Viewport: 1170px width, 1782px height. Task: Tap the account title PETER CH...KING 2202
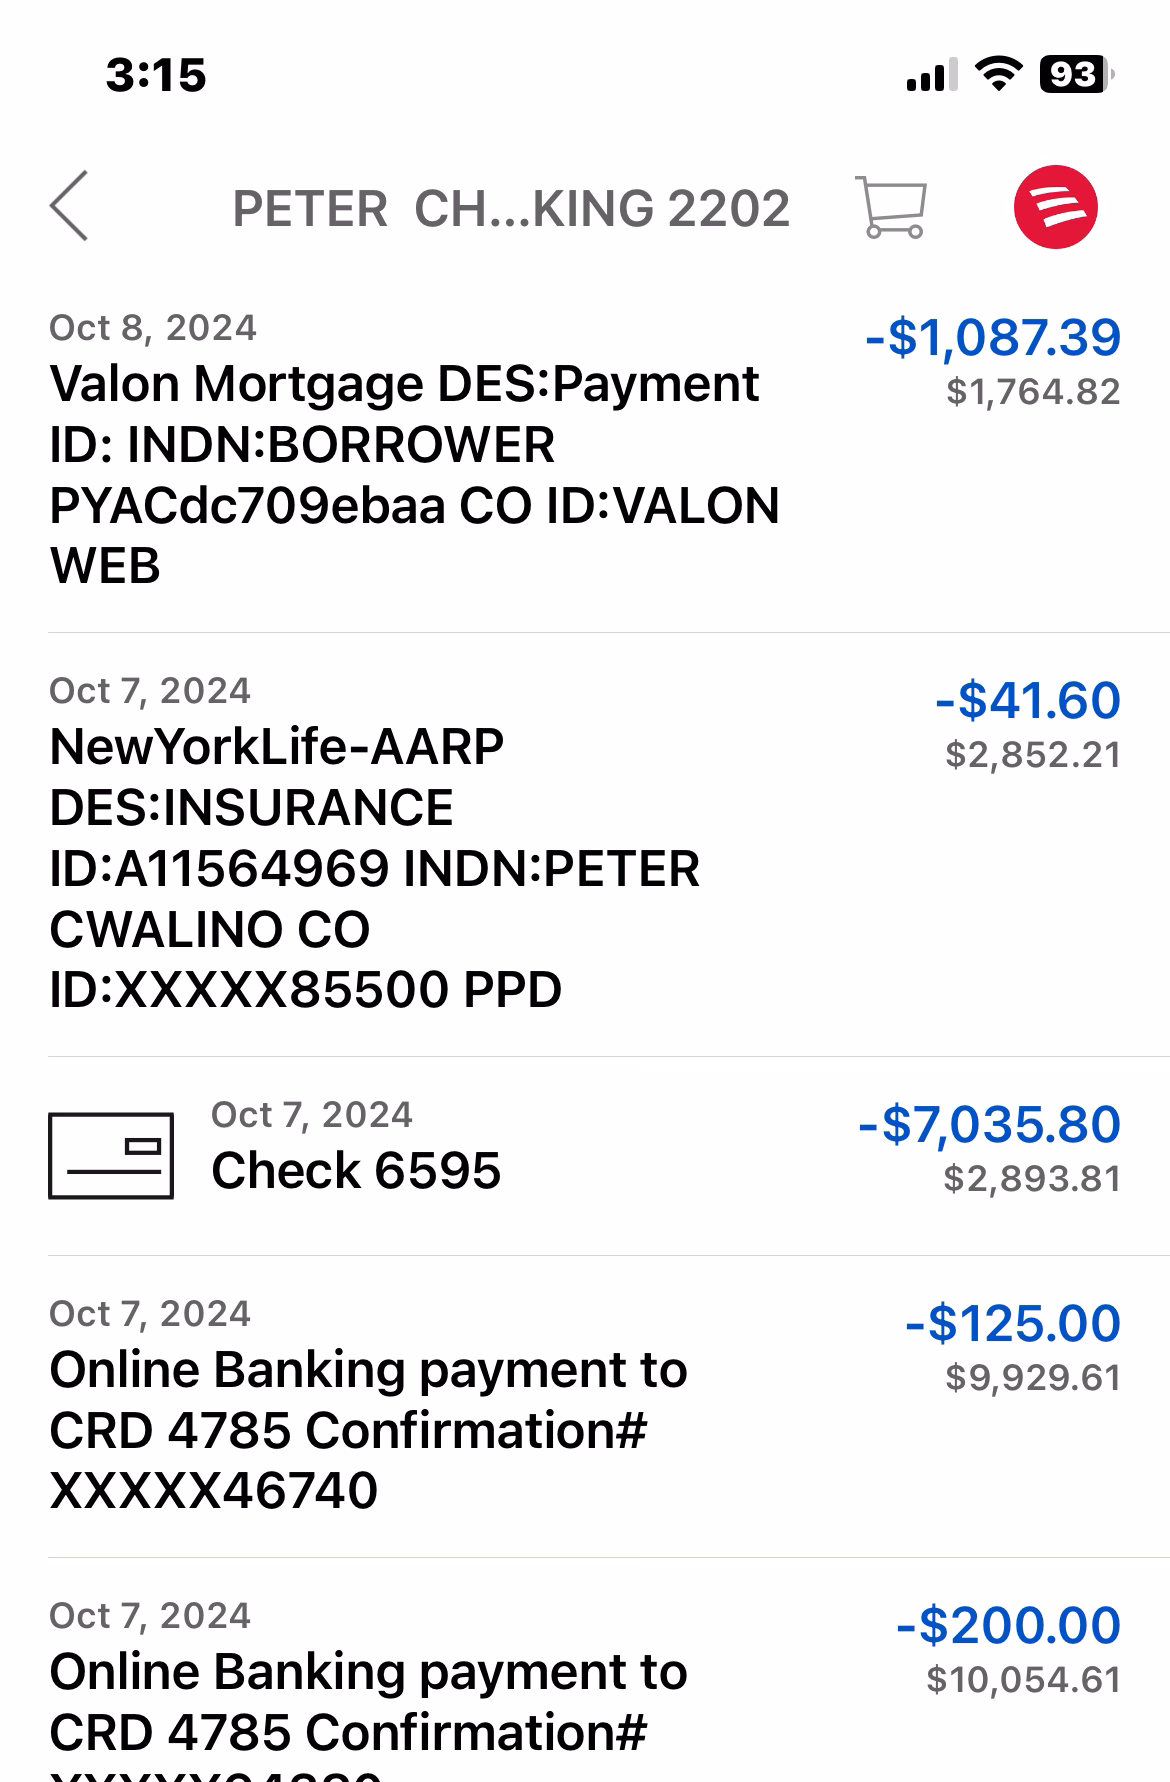[x=511, y=209]
